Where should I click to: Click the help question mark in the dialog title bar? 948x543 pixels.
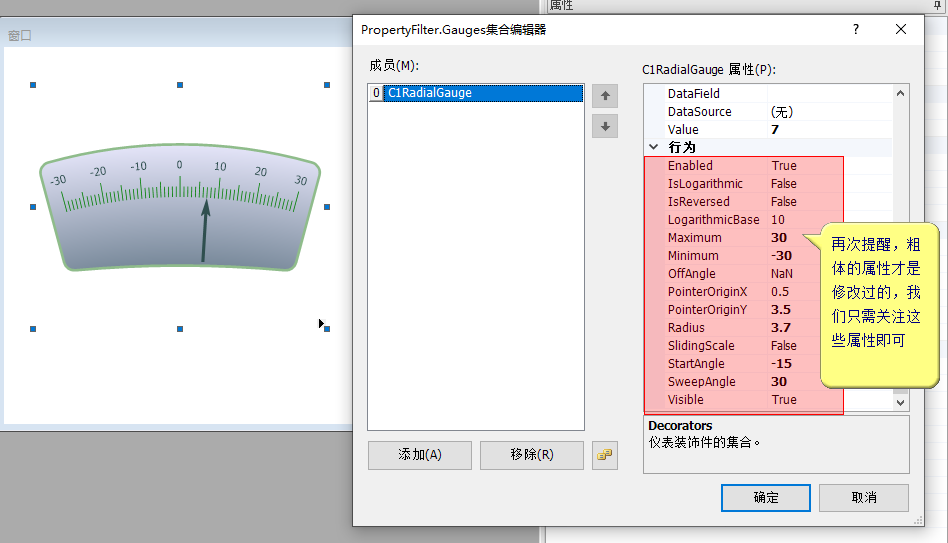(x=856, y=30)
